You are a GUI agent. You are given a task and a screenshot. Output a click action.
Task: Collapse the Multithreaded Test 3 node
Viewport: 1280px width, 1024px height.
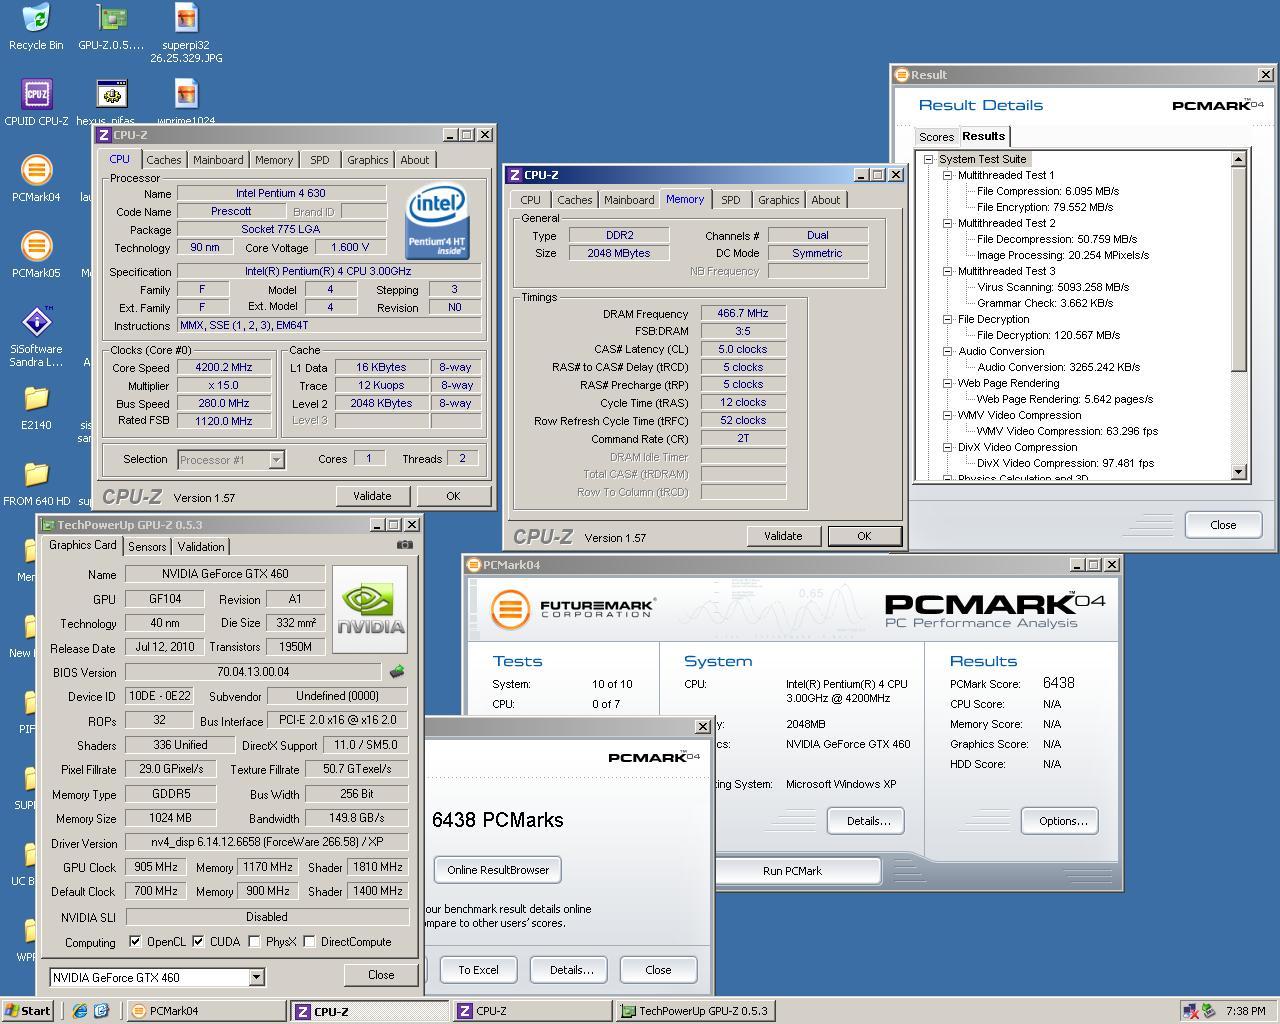point(947,271)
